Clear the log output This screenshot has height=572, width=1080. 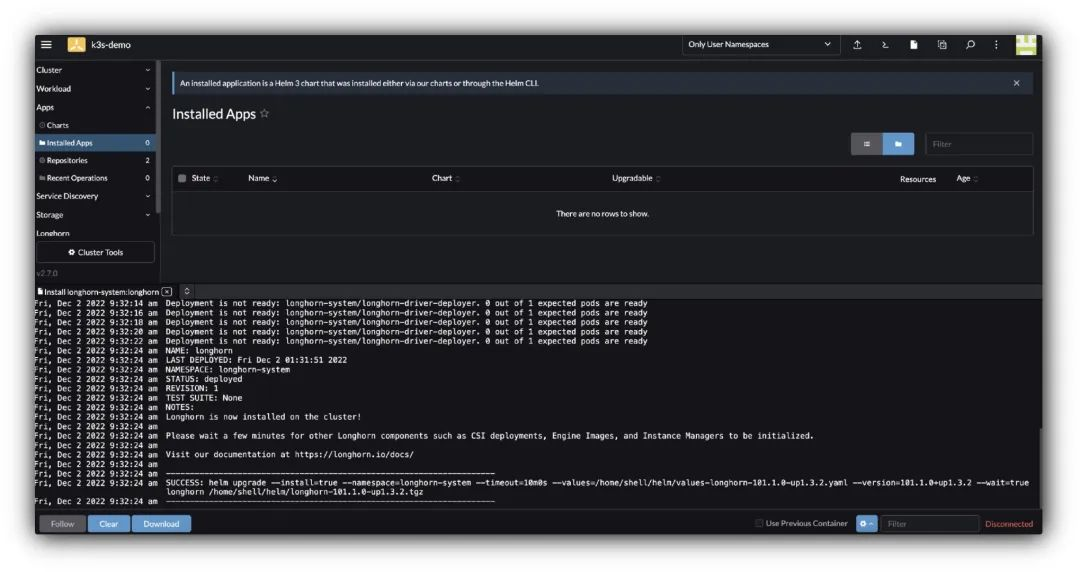tap(109, 524)
